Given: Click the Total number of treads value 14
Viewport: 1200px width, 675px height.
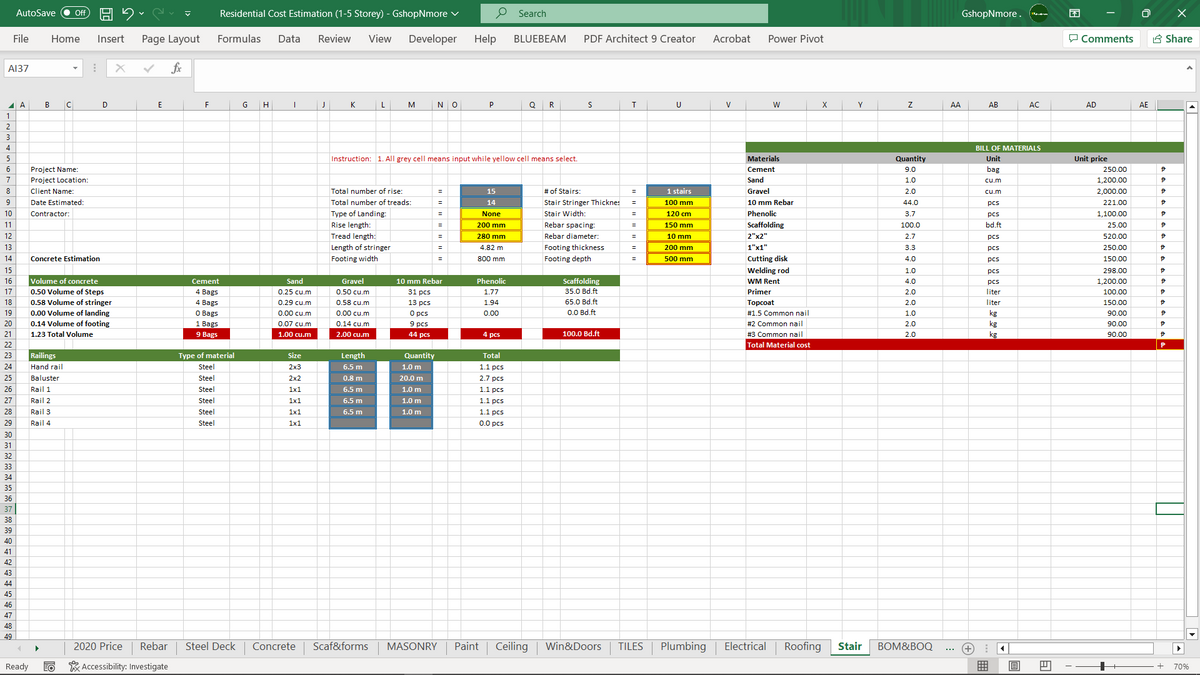Looking at the screenshot, I should (x=491, y=202).
